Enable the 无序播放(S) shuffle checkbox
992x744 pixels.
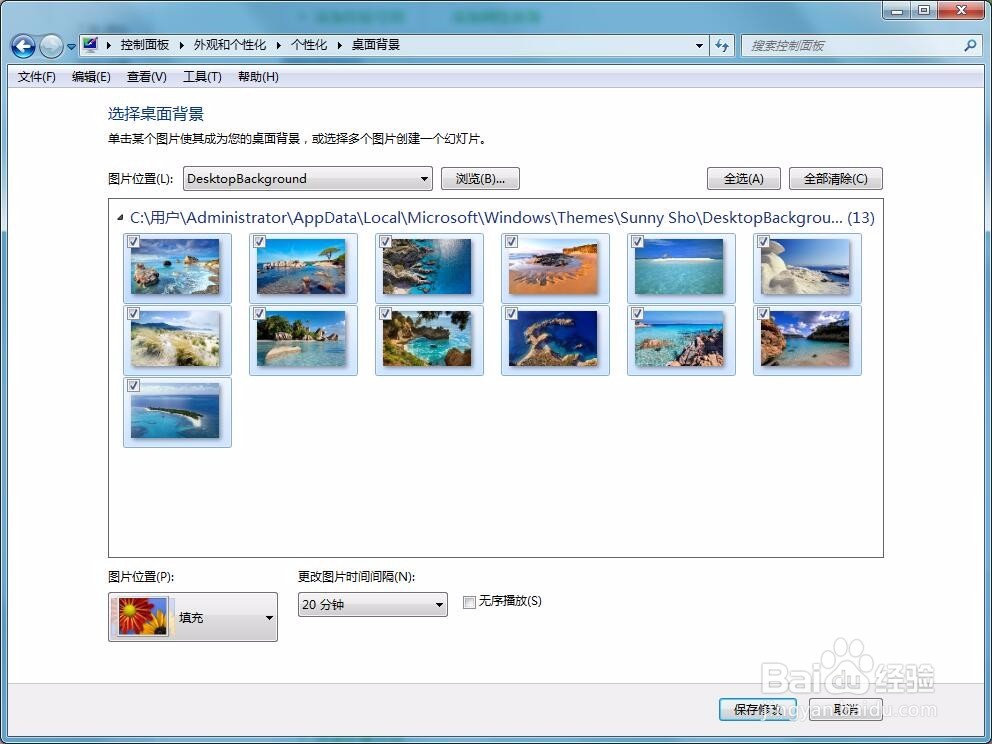click(x=469, y=602)
